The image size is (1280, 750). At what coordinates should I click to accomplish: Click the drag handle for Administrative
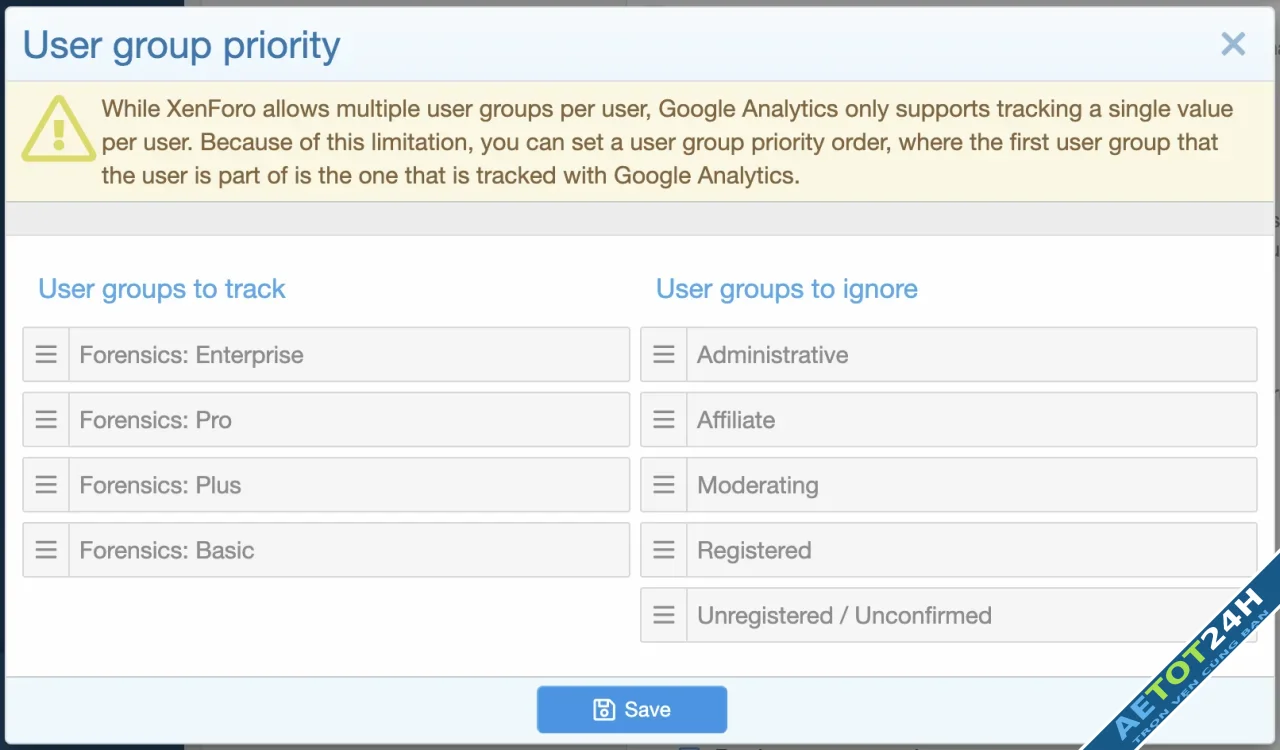coord(664,354)
